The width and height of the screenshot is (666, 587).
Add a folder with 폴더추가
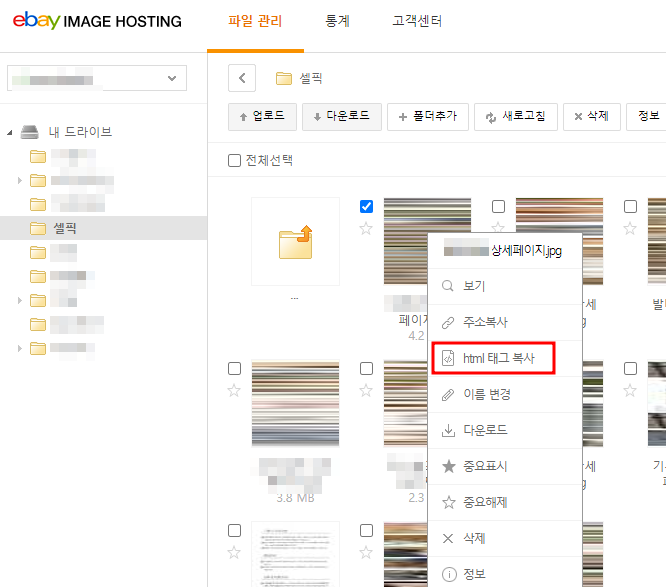tap(428, 116)
